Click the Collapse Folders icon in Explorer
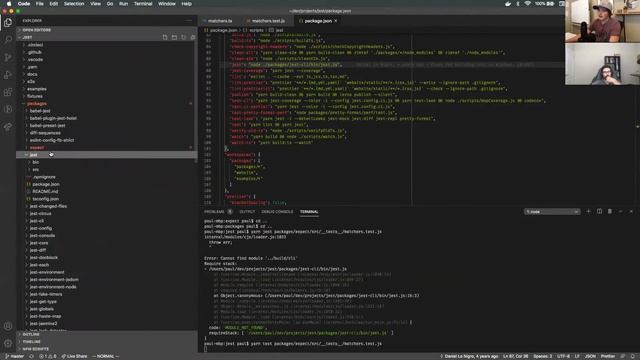The height and width of the screenshot is (360, 640). click(193, 37)
